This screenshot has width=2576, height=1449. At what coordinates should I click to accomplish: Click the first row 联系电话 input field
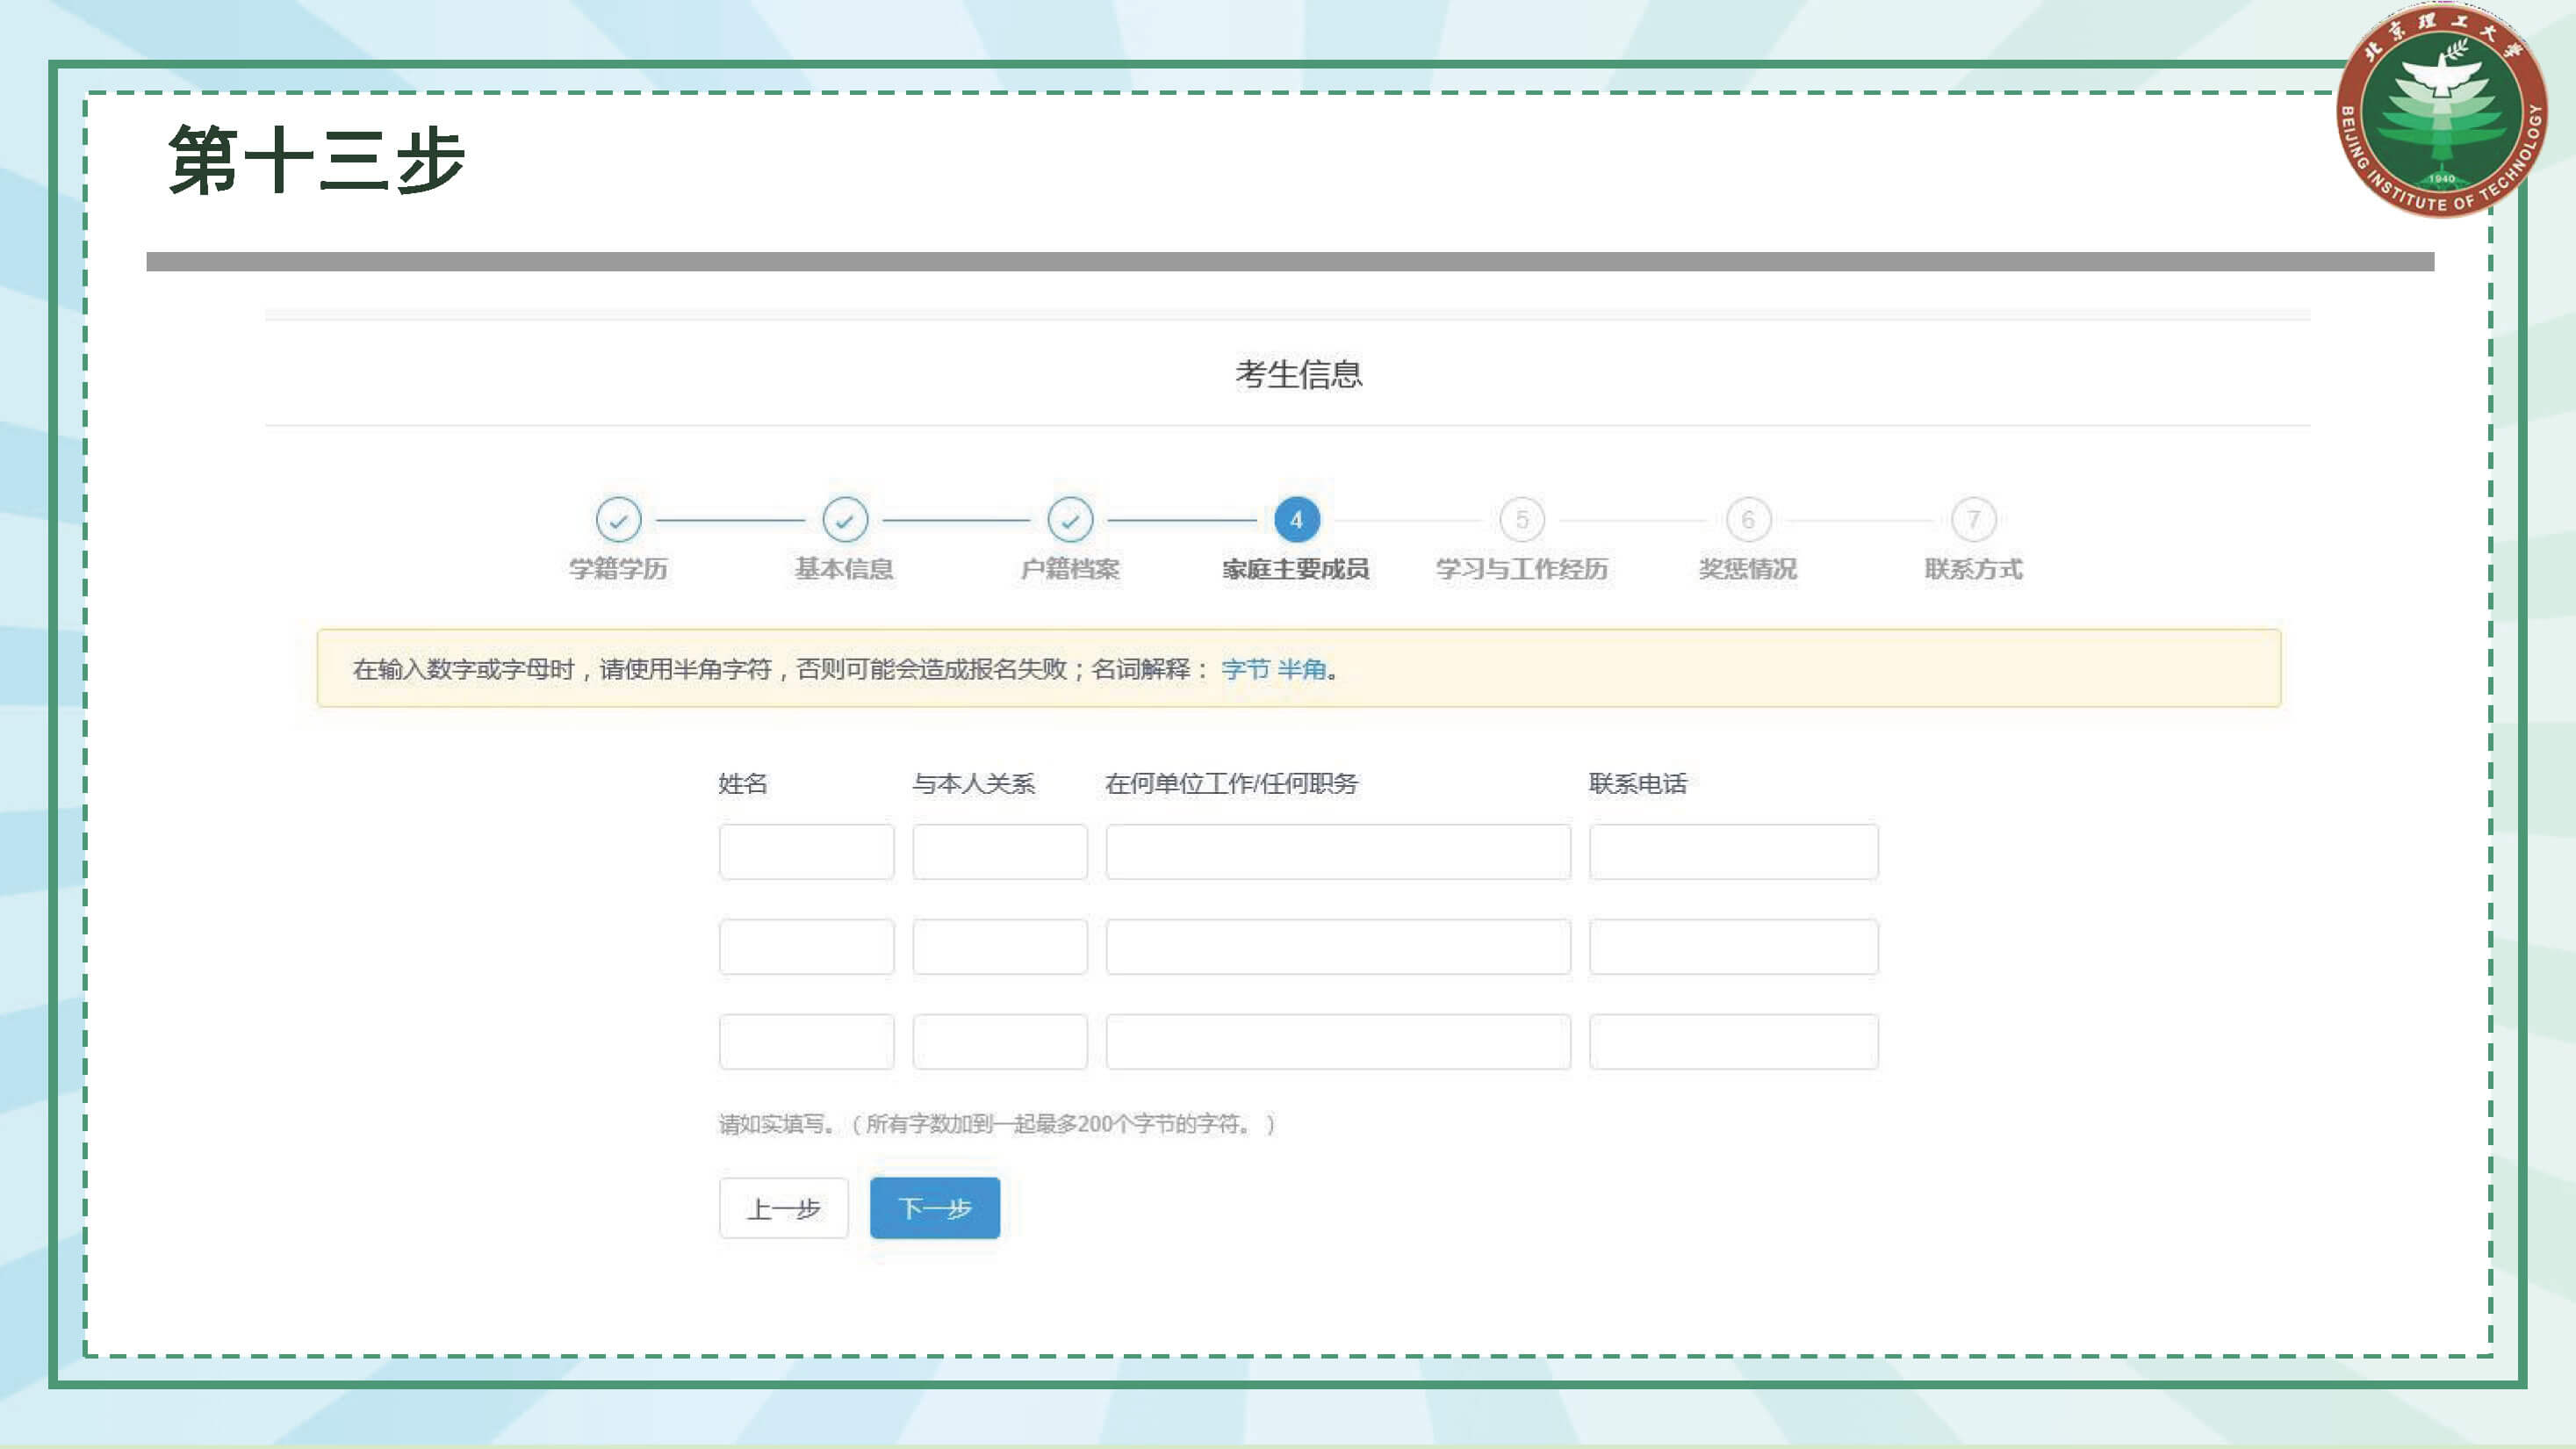[x=1733, y=852]
